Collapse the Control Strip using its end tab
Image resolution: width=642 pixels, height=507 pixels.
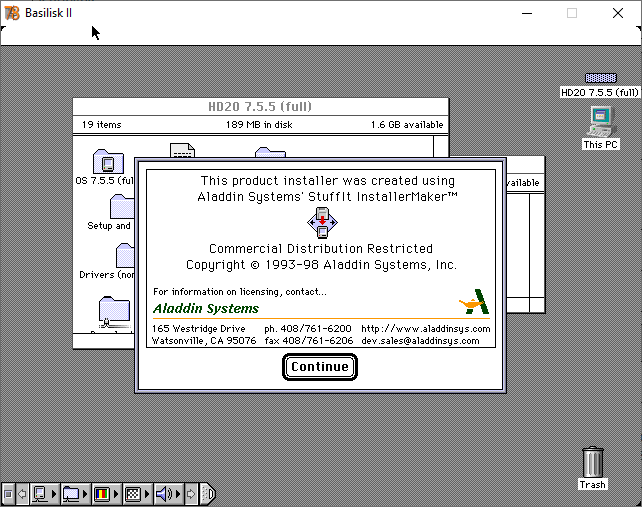click(x=208, y=494)
